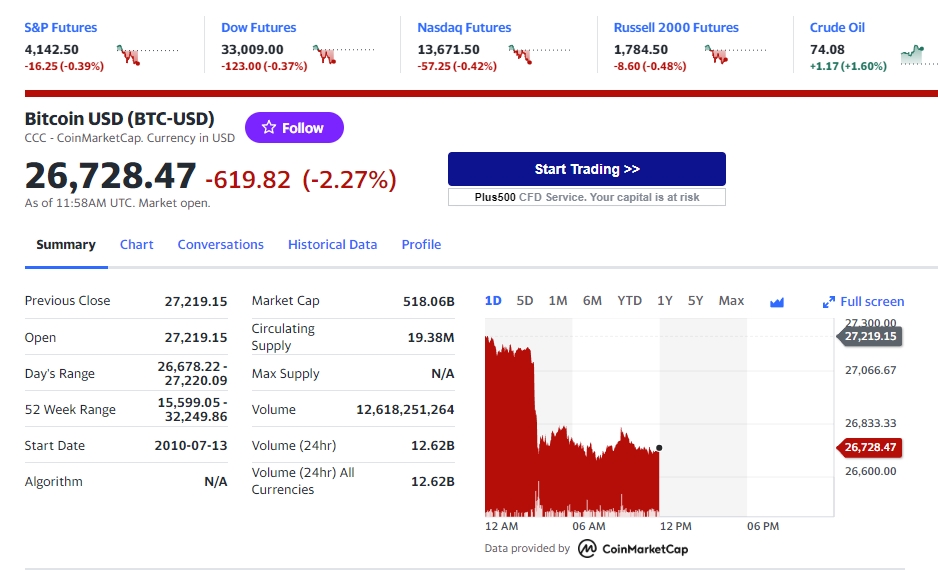Click the Volume (24hr) All Currencies label
938x570 pixels.
(303, 481)
